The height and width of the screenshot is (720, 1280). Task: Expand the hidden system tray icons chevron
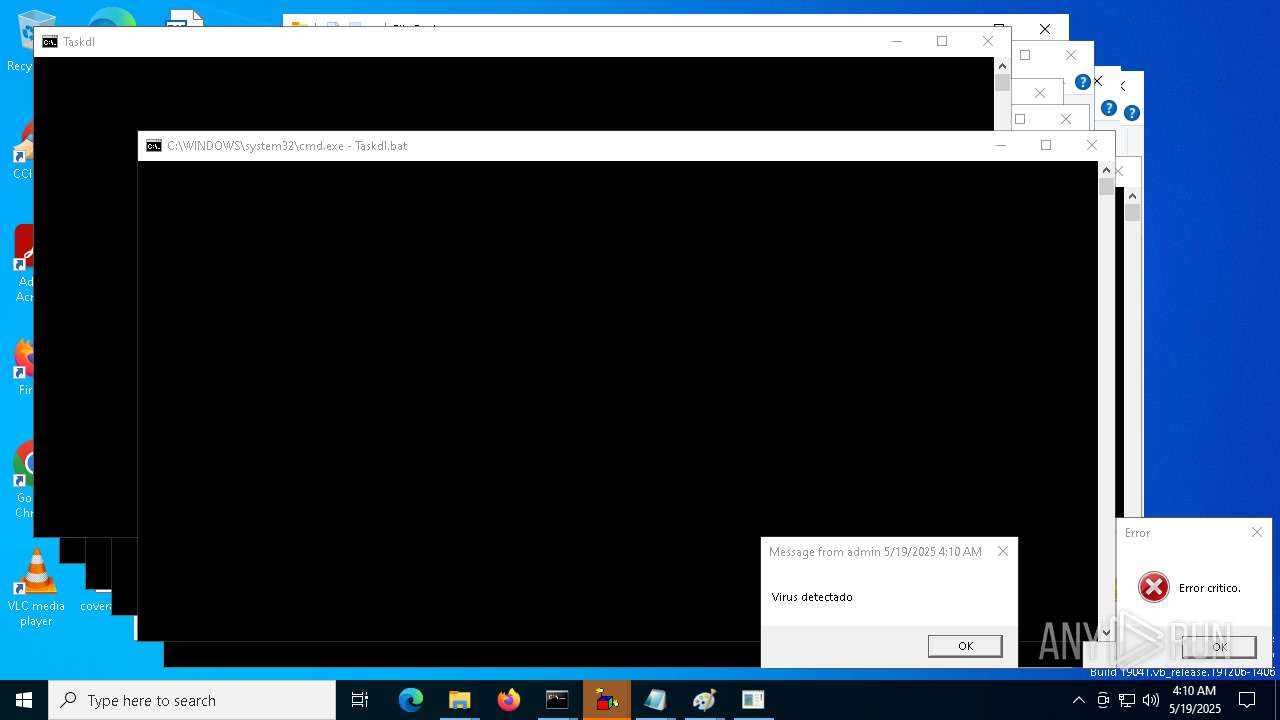click(1078, 700)
